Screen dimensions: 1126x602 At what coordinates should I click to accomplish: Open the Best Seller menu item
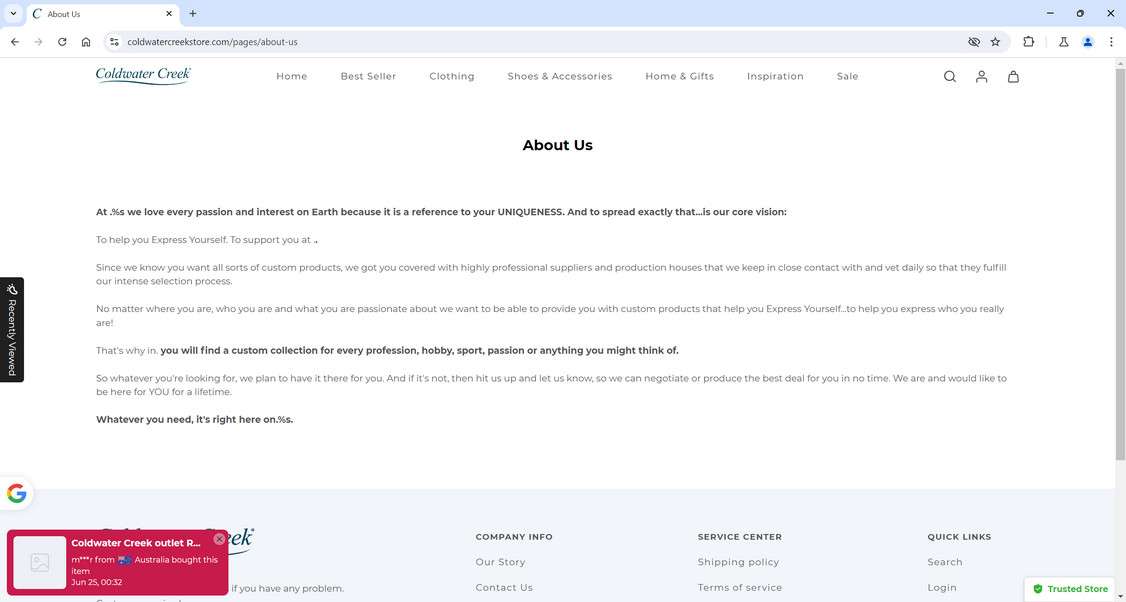coord(368,76)
